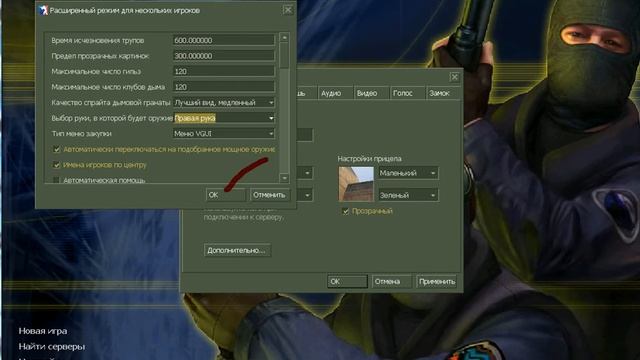Click 'Дополнительно...' button

[237, 250]
